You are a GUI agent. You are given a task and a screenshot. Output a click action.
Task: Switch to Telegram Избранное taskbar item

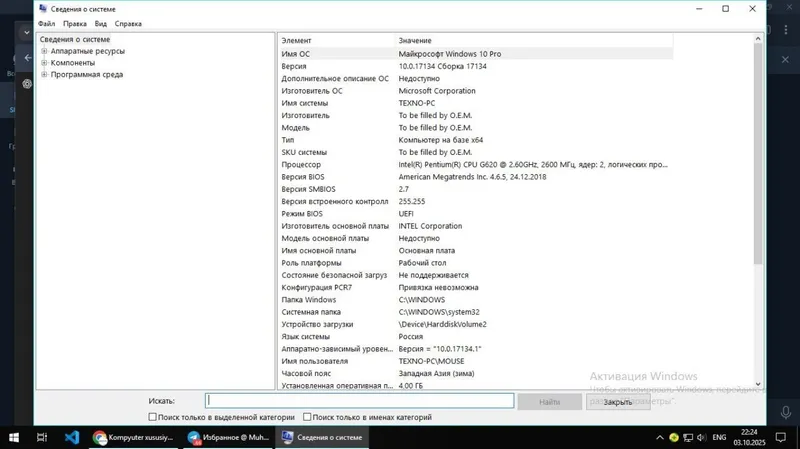(x=228, y=437)
